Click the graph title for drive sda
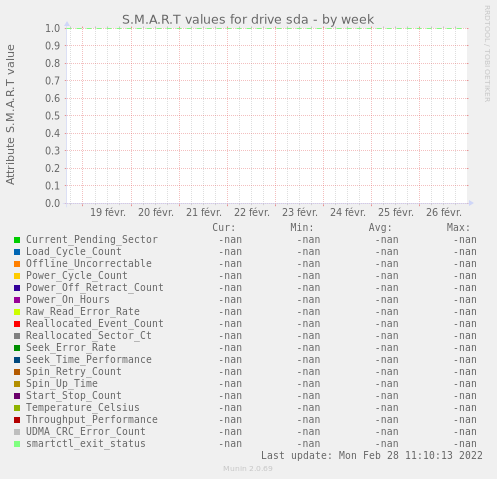 click(x=248, y=20)
